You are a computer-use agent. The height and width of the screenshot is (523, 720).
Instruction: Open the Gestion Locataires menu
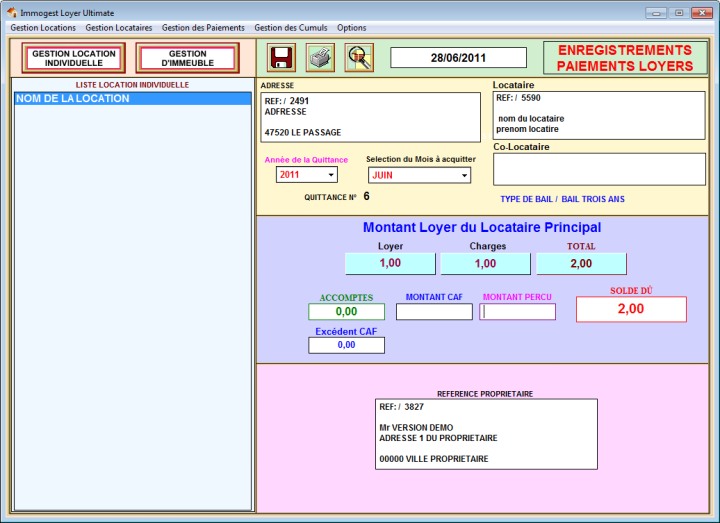coord(119,28)
